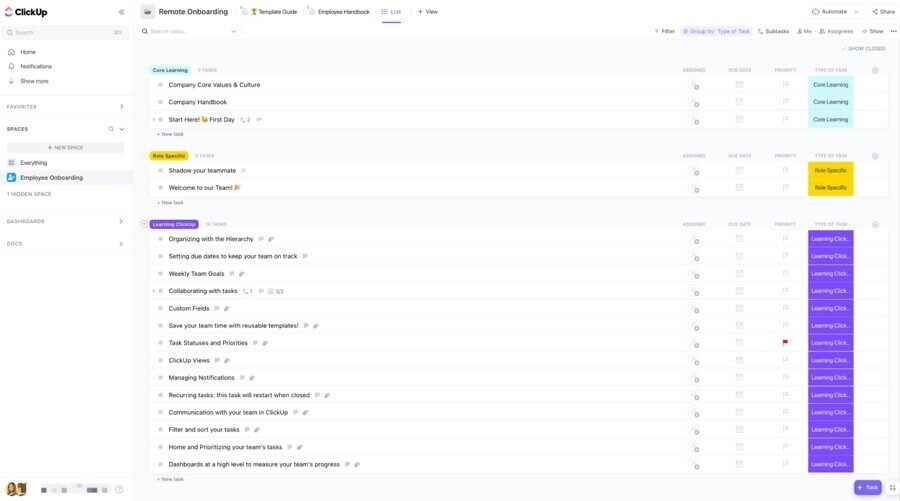Toggle status box of Weekly Team Goals

coord(160,274)
